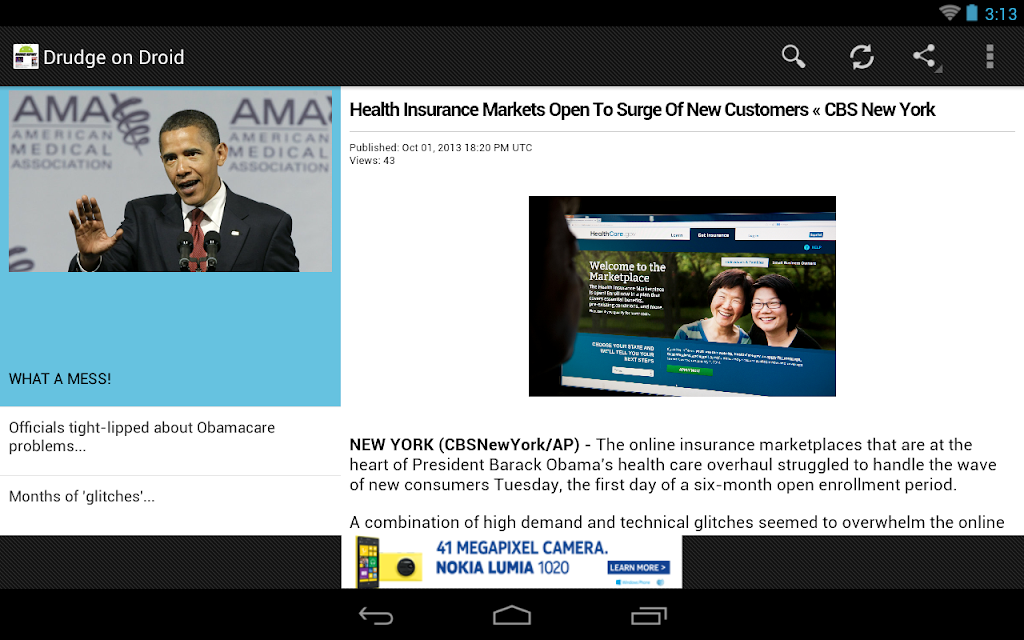Open Android recent apps
1024x640 pixels.
[648, 615]
